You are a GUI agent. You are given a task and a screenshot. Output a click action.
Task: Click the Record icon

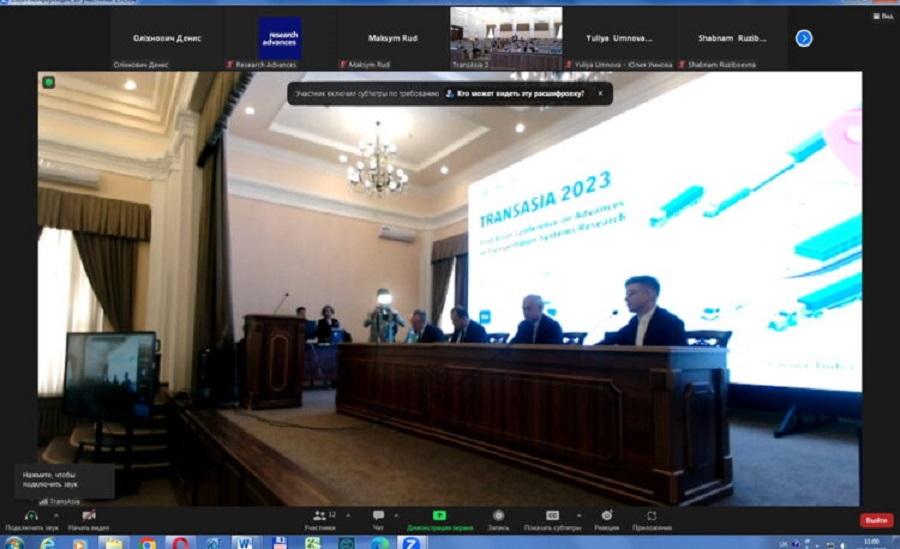pyautogui.click(x=498, y=515)
